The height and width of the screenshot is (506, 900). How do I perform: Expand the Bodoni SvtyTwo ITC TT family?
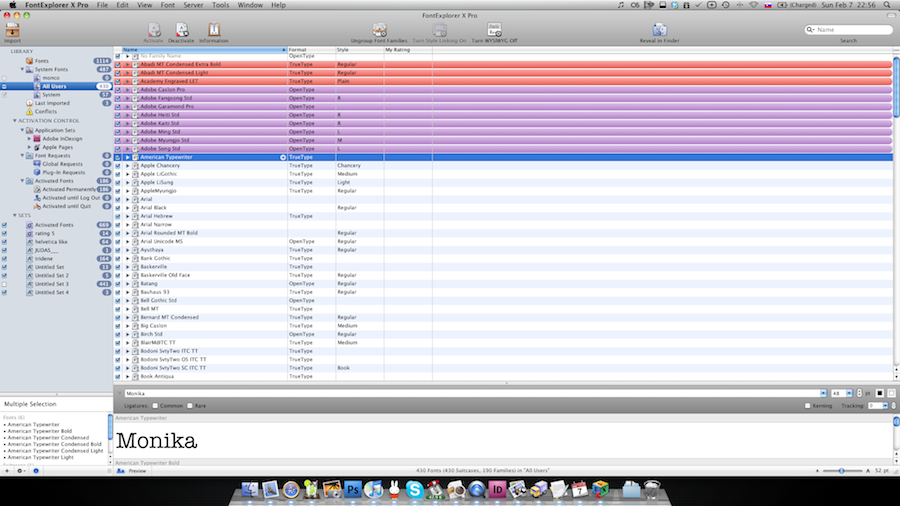click(127, 351)
